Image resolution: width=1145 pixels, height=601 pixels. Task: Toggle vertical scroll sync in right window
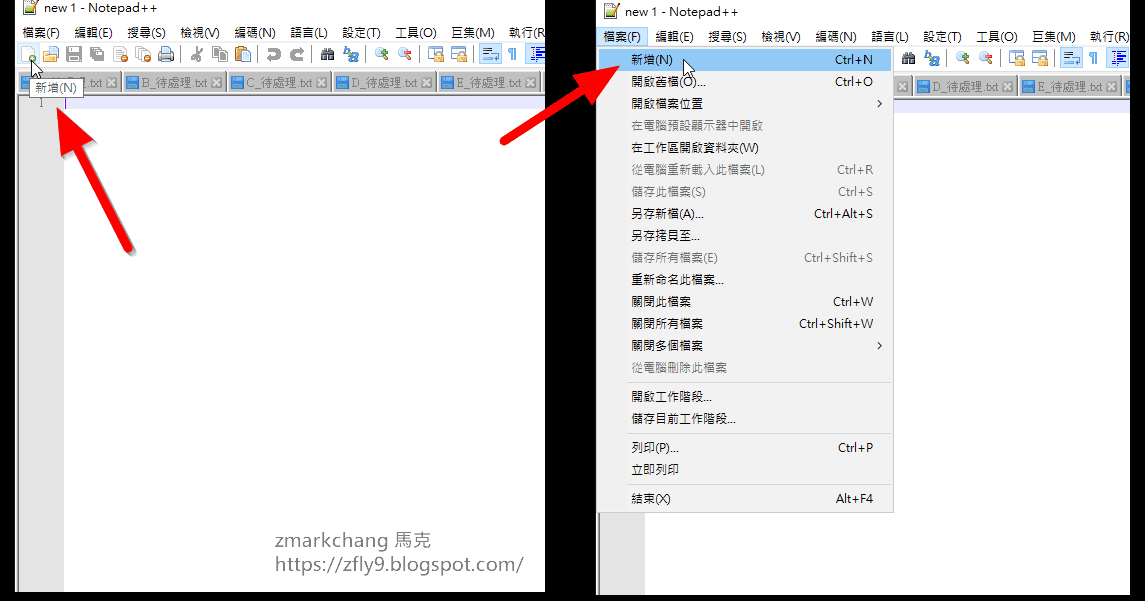1016,58
